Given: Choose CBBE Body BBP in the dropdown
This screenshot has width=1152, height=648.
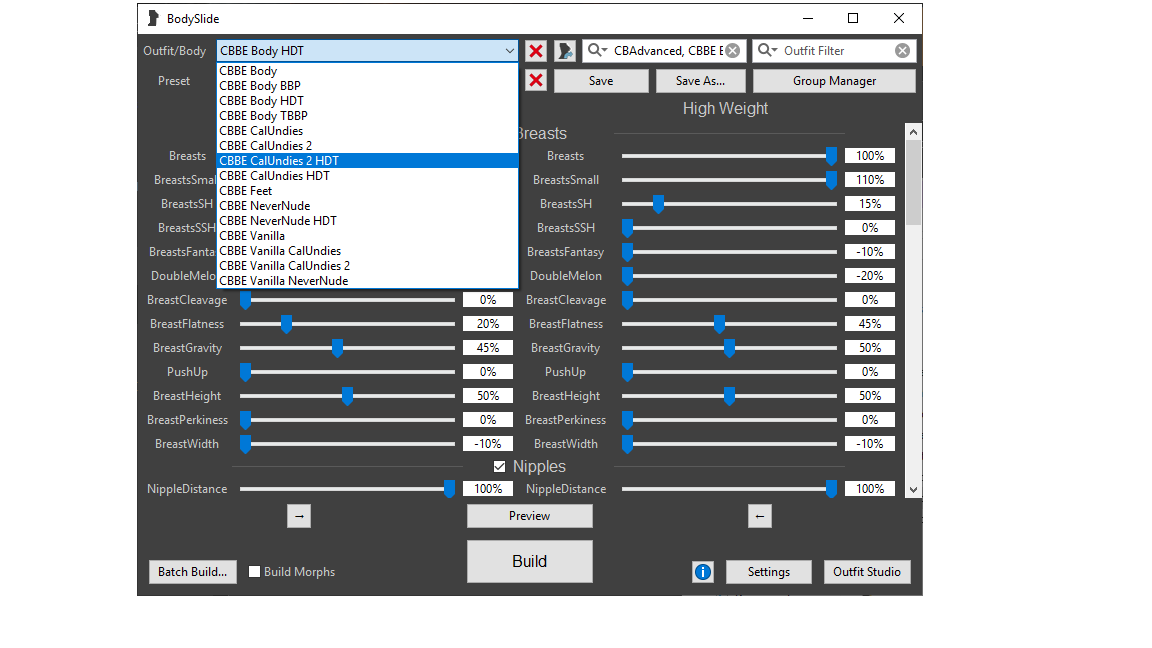Looking at the screenshot, I should (x=367, y=86).
